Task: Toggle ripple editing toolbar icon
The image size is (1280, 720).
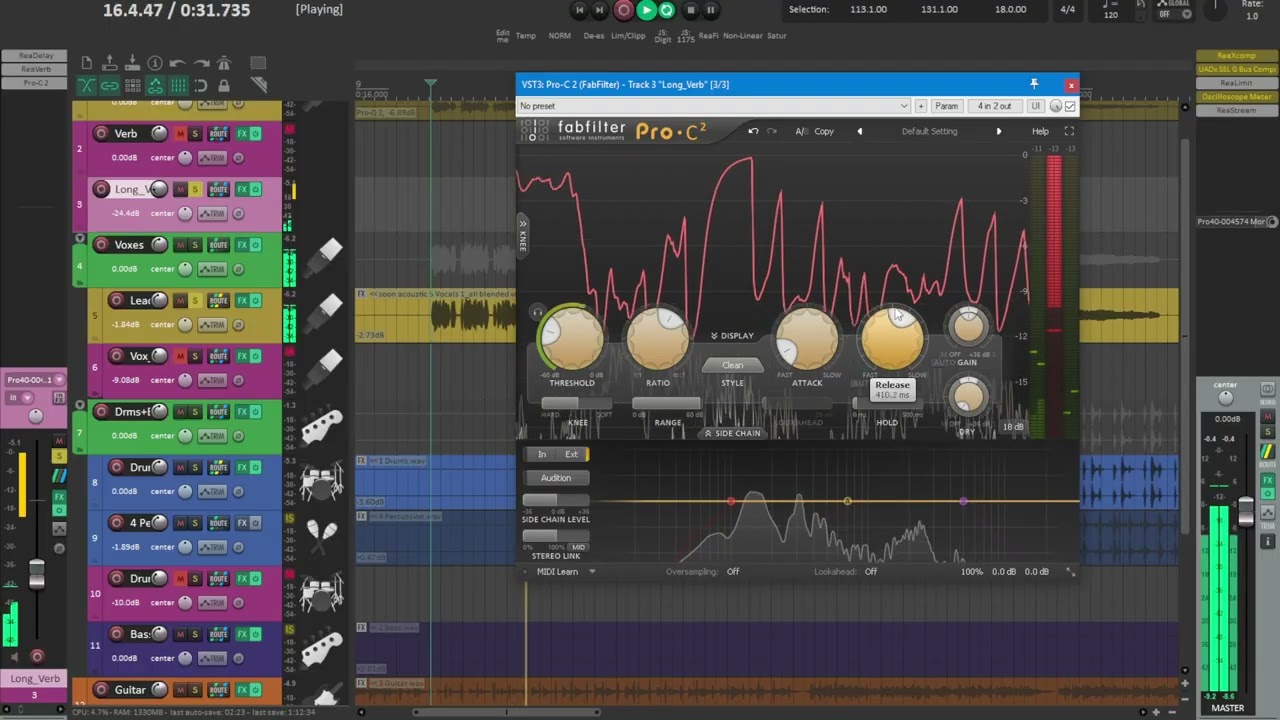Action: (x=132, y=86)
